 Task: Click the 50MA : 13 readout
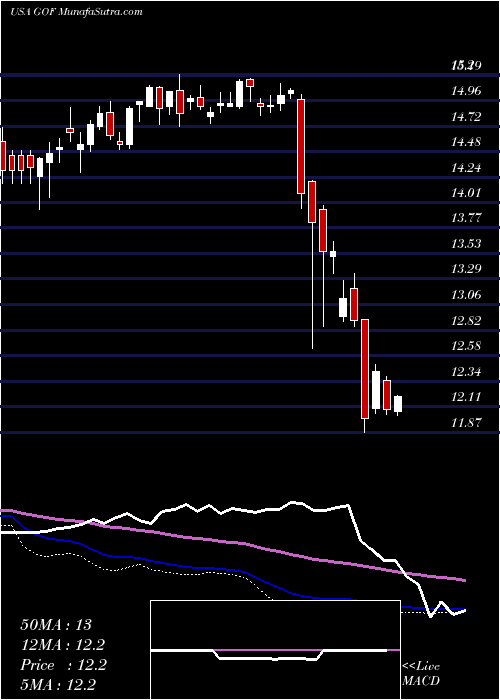point(56,625)
